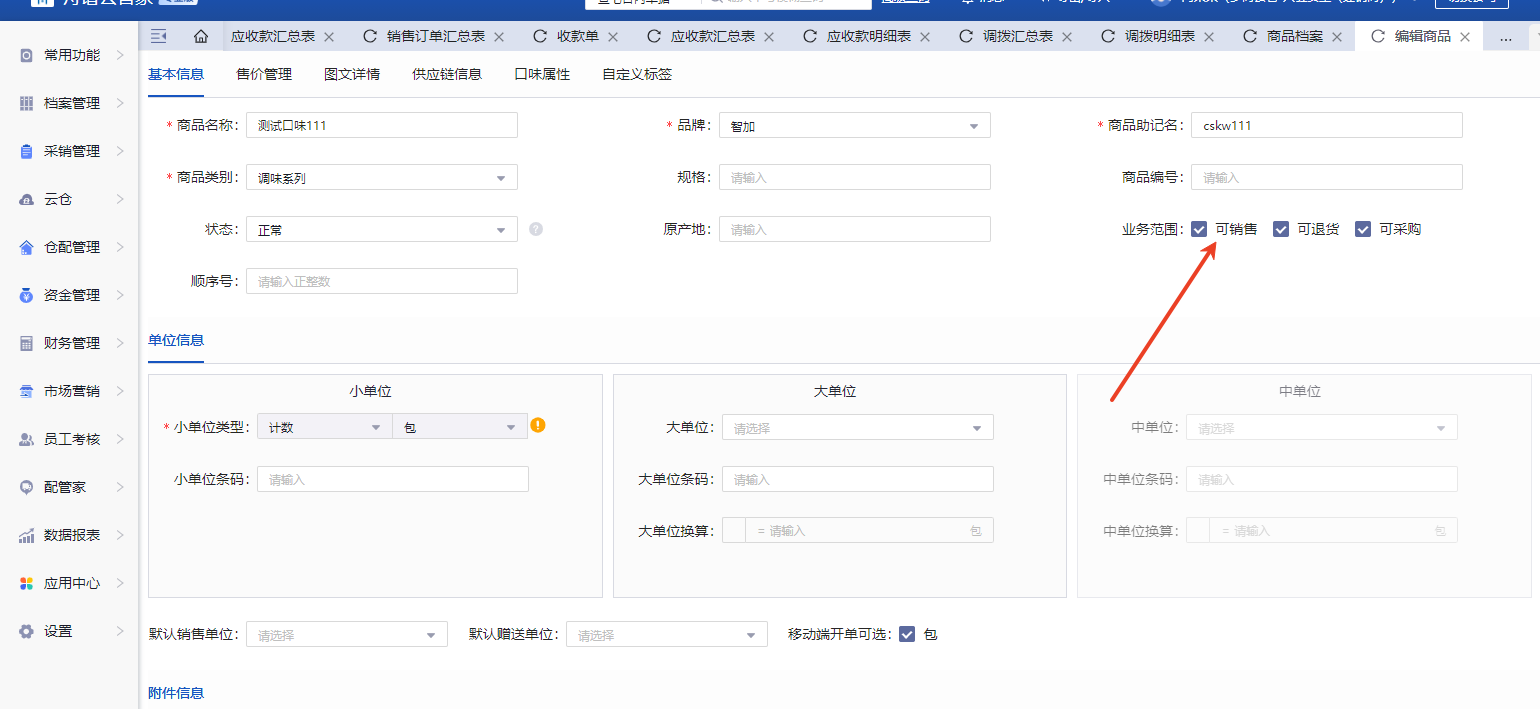Switch to the 售价管理 tab
Viewport: 1540px width, 709px height.
(x=264, y=74)
